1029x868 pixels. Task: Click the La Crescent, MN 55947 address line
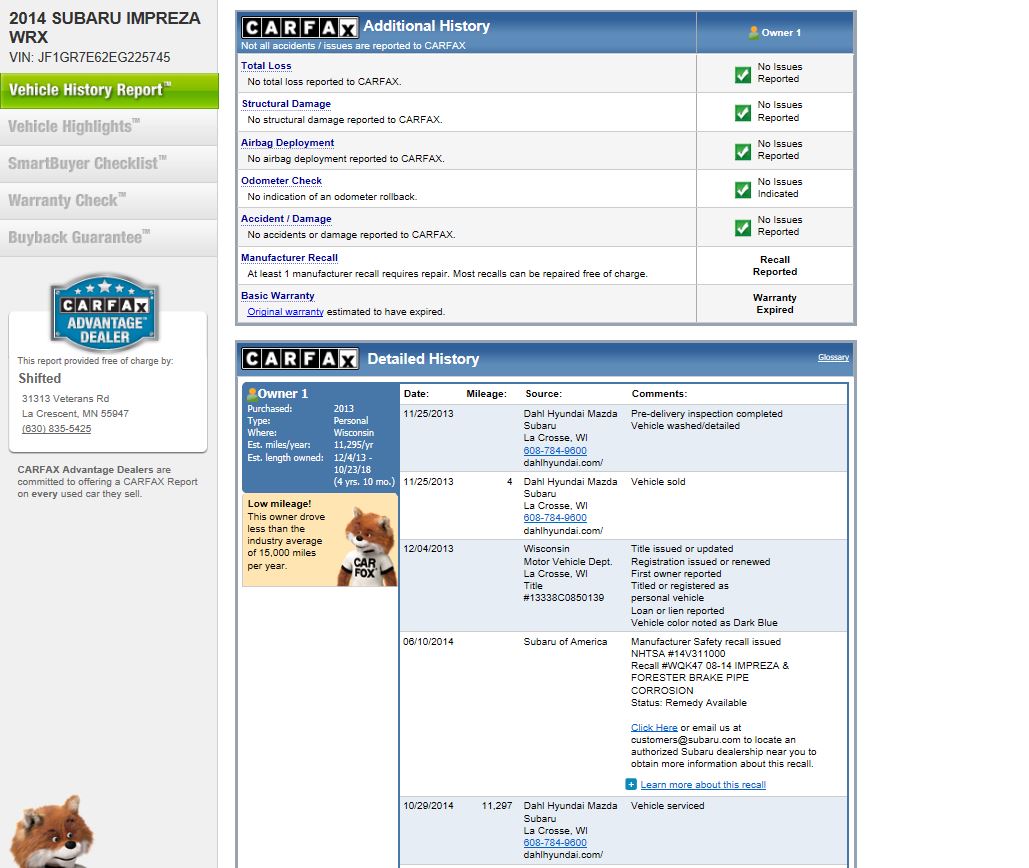pos(75,413)
